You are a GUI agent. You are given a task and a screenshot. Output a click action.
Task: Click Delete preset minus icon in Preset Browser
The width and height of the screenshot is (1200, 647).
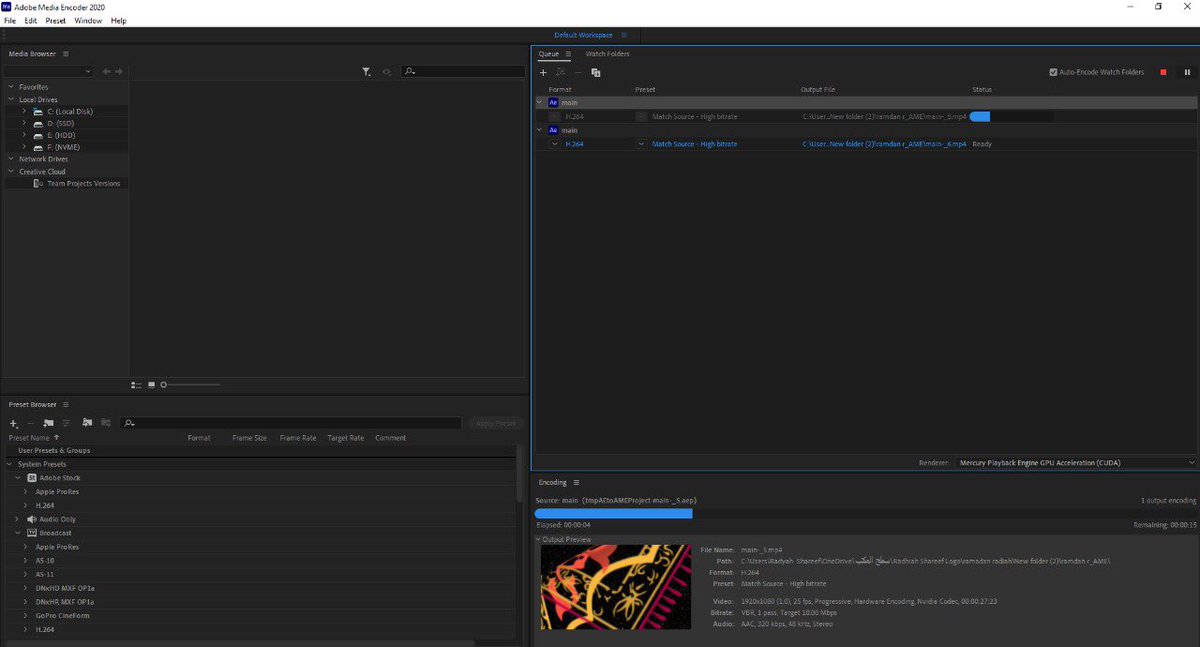(x=31, y=424)
